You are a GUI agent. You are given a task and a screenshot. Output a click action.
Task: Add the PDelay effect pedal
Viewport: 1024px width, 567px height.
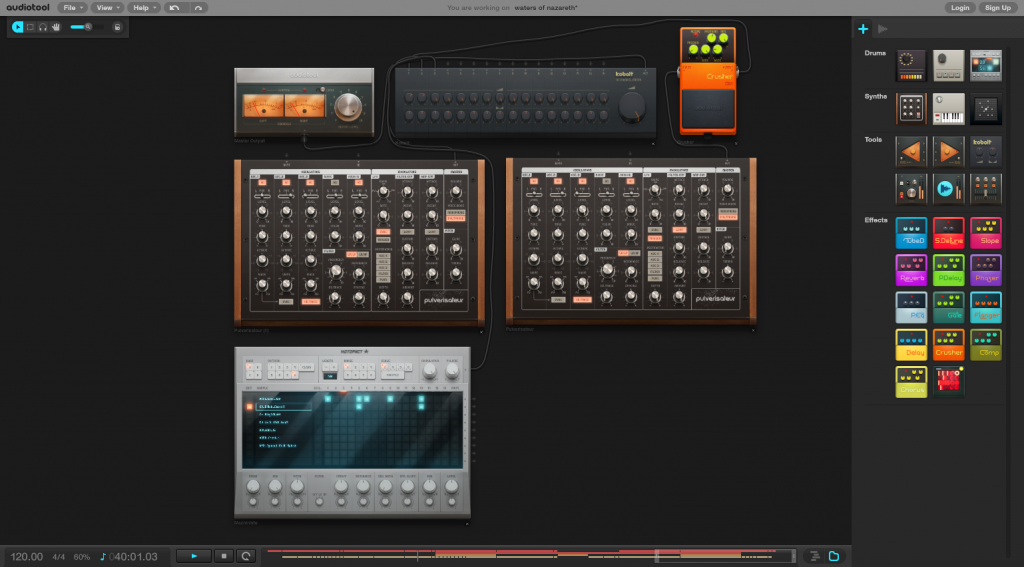(x=948, y=270)
